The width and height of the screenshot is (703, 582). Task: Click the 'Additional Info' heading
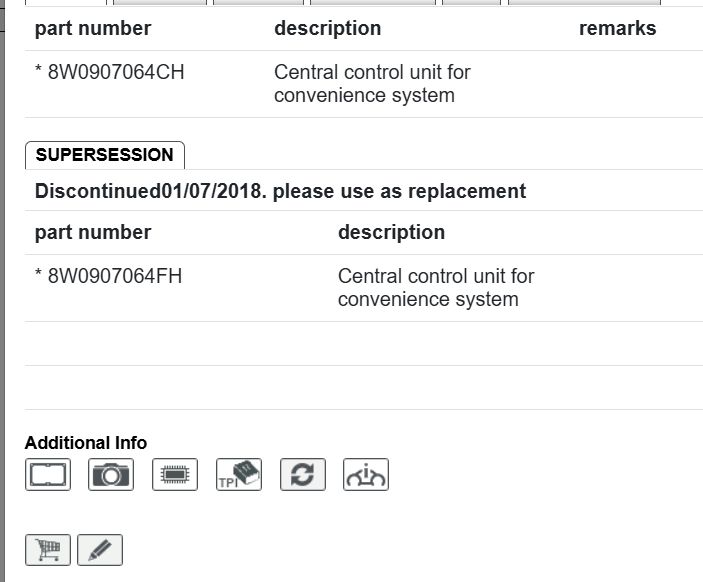coord(86,442)
